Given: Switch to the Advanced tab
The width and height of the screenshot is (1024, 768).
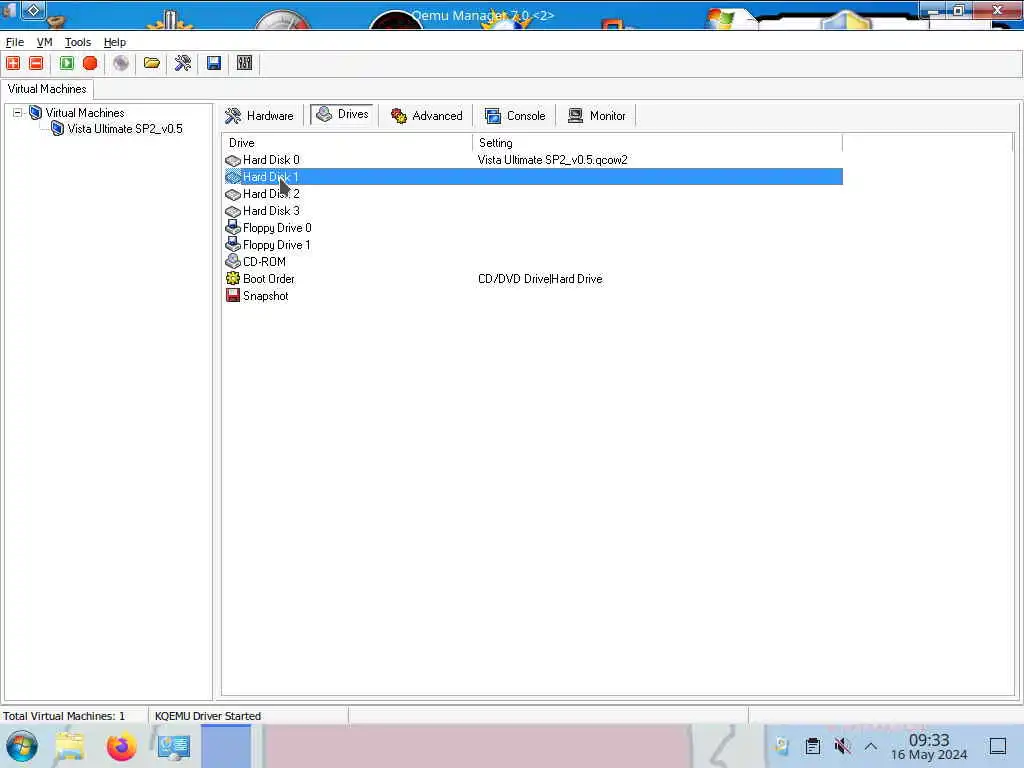Looking at the screenshot, I should [x=426, y=116].
